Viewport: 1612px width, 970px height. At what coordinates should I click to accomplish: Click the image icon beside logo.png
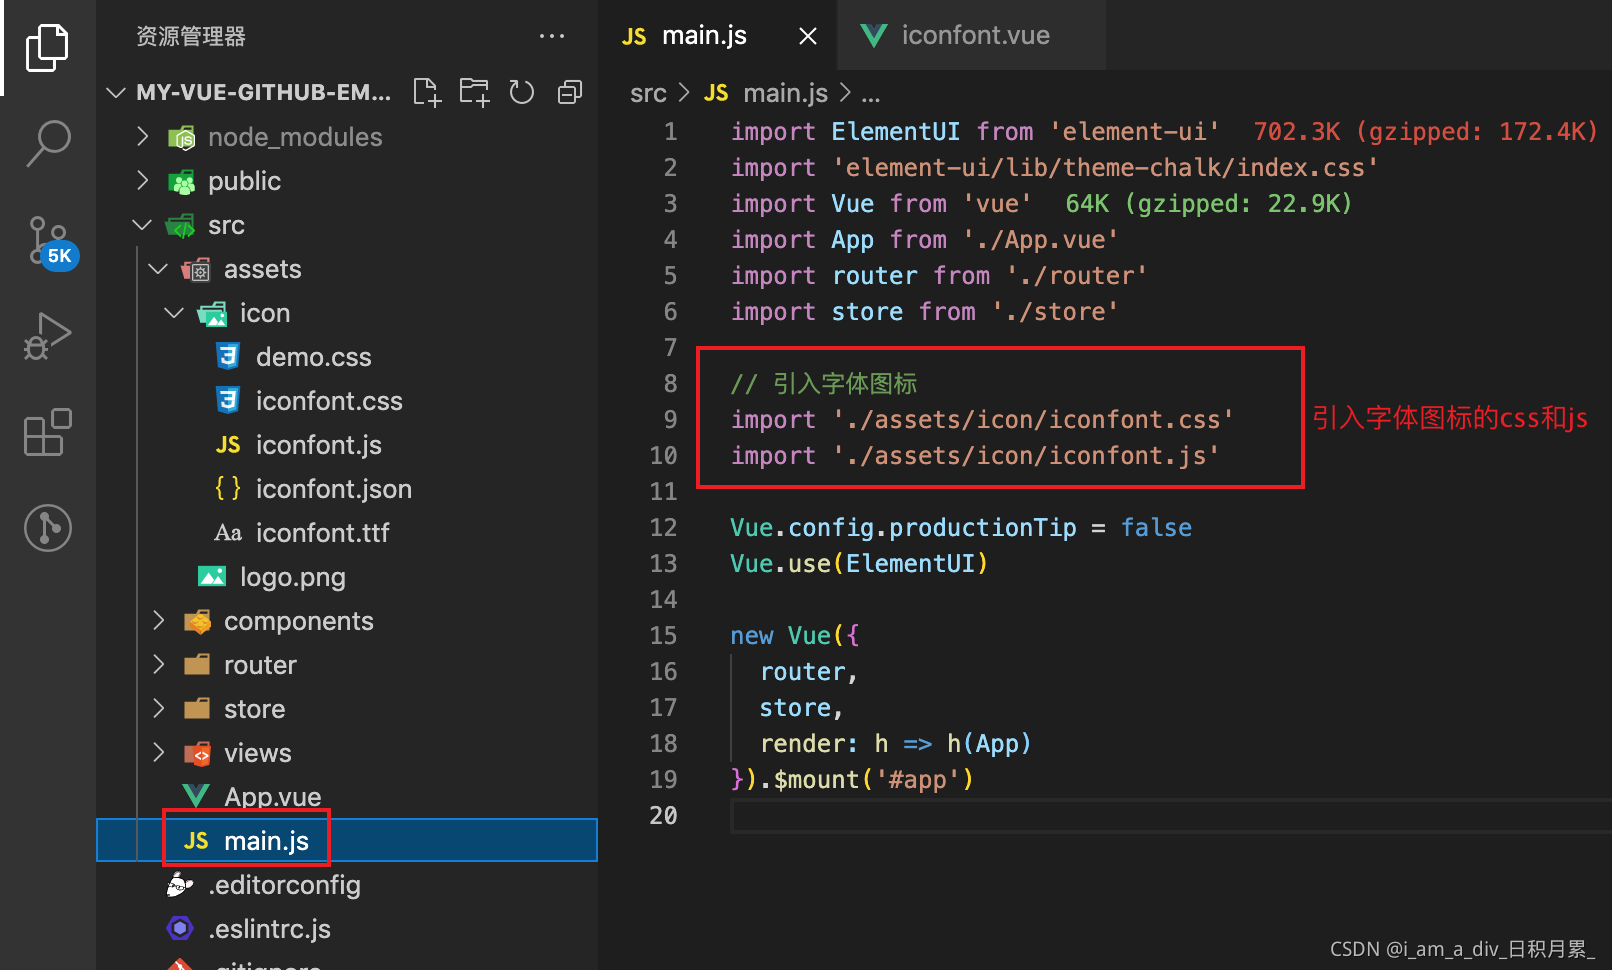tap(212, 576)
